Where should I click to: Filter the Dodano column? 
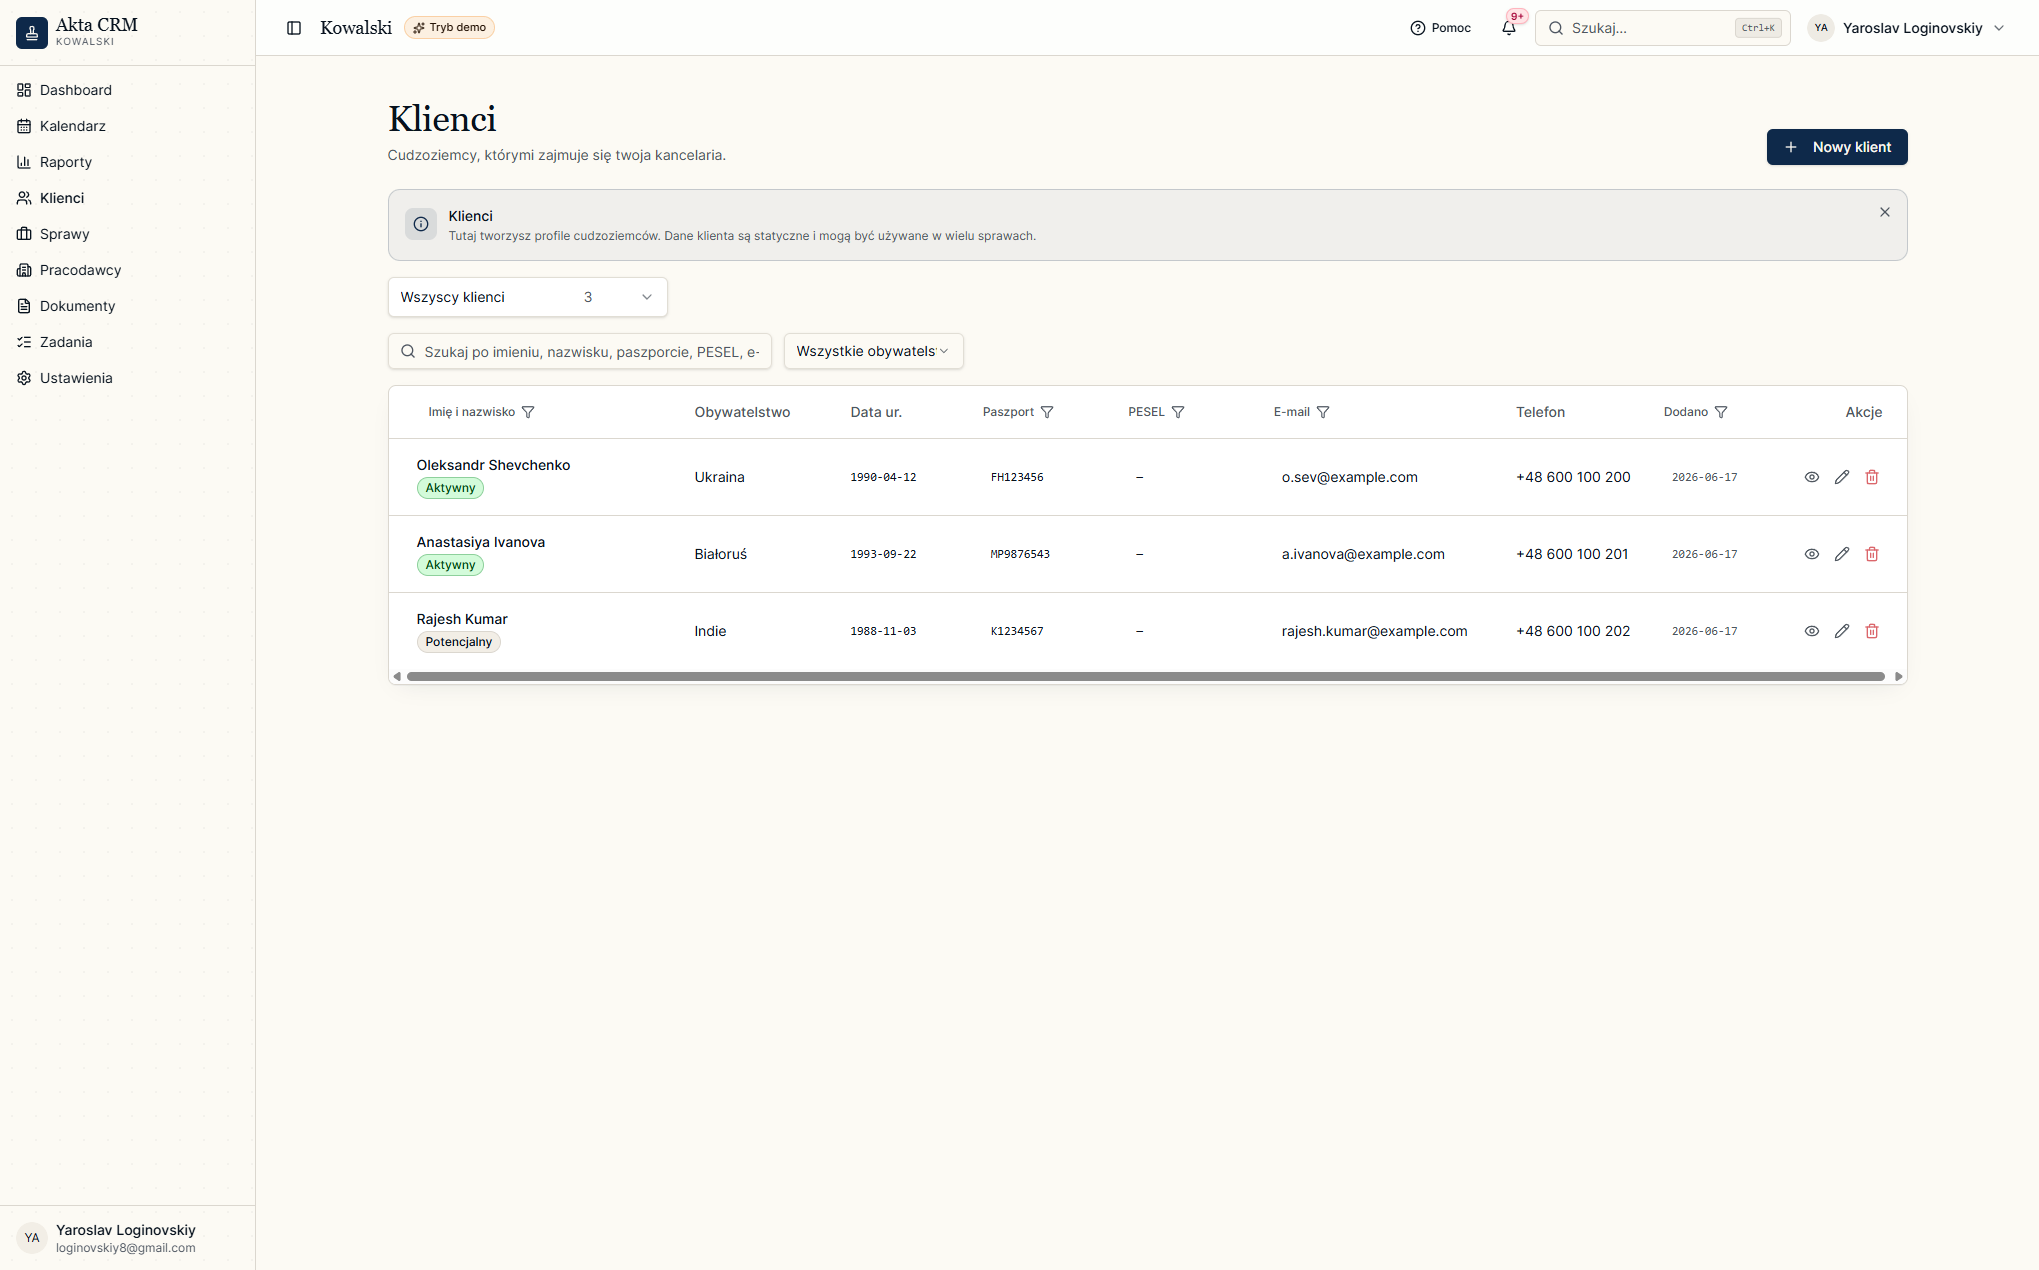point(1721,412)
